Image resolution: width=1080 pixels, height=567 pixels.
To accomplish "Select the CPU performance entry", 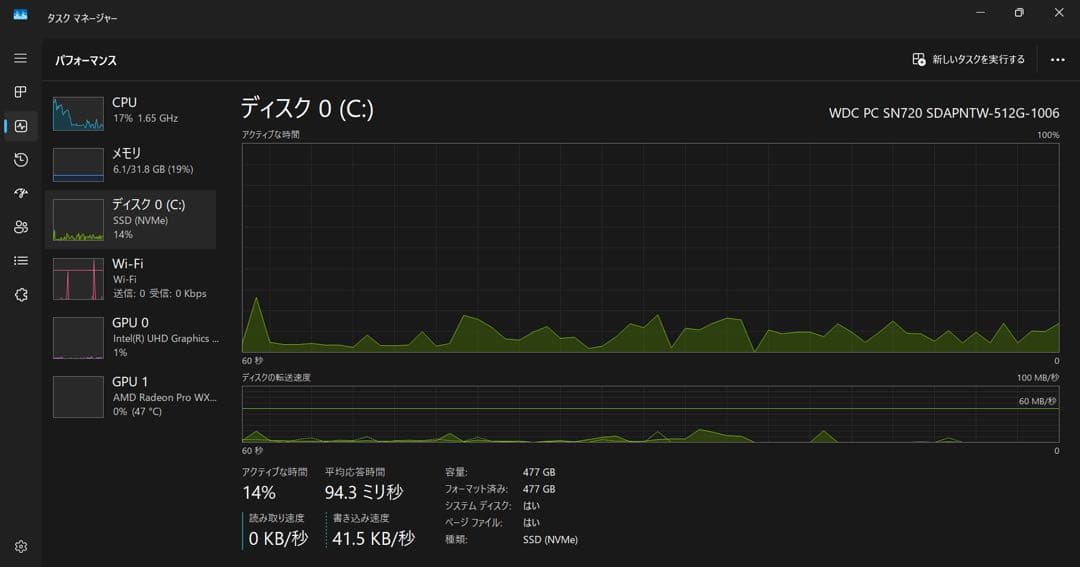I will tap(130, 113).
